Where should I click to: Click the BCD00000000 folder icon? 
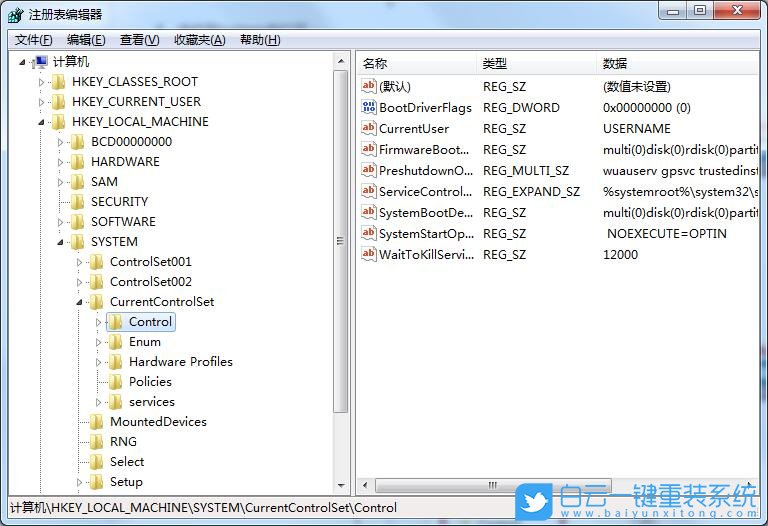point(77,142)
